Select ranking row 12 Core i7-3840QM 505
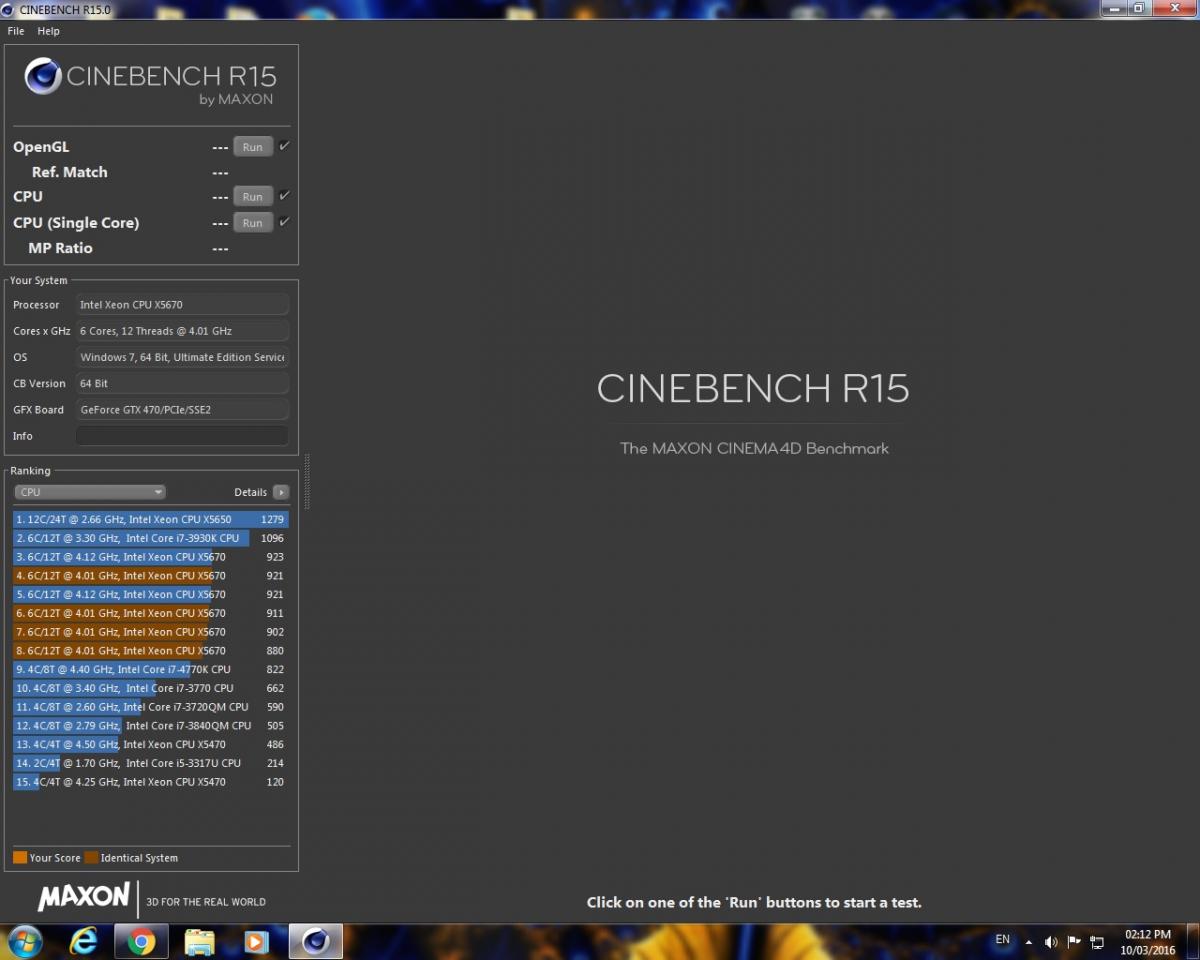Viewport: 1200px width, 960px height. 151,726
